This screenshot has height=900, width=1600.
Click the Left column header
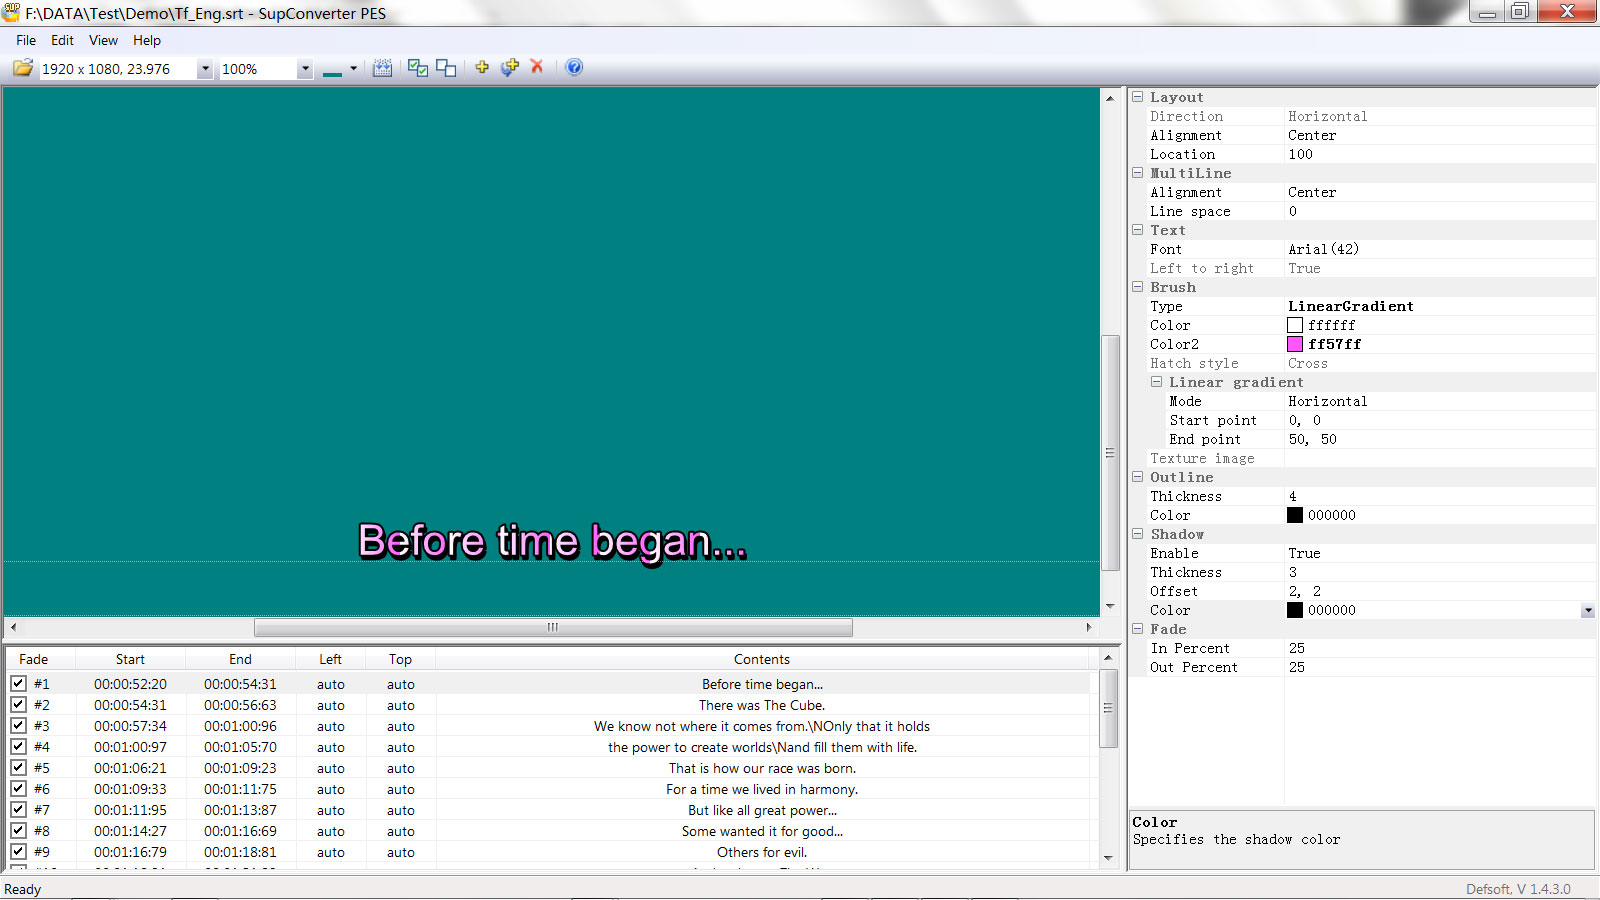coord(330,659)
